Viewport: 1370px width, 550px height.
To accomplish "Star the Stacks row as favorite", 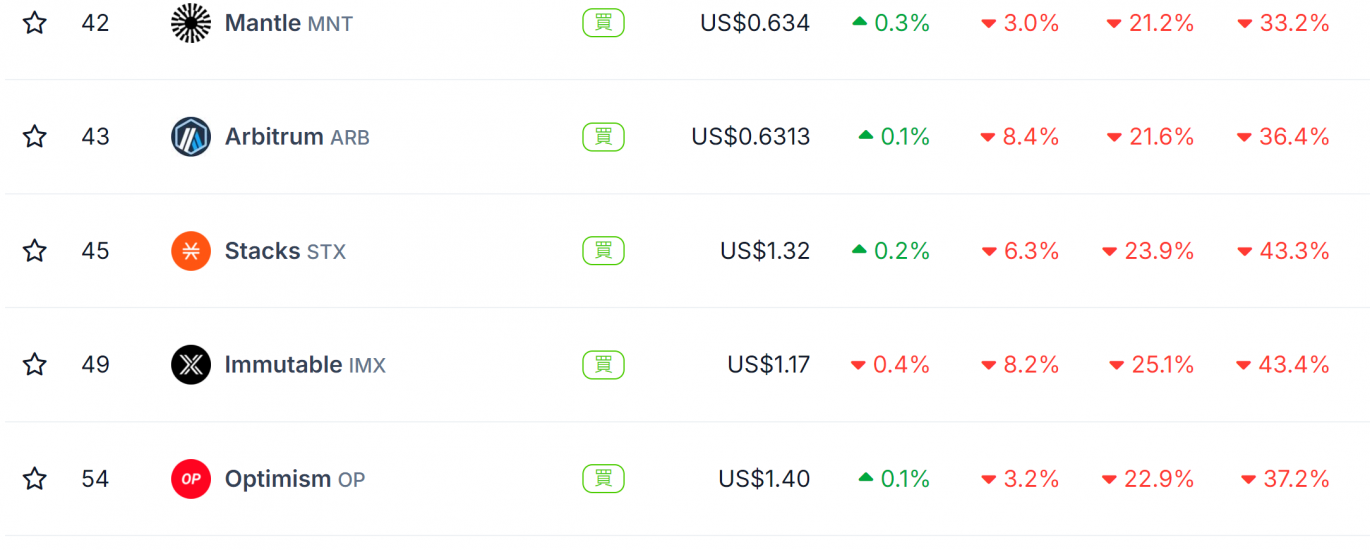I will pos(35,251).
